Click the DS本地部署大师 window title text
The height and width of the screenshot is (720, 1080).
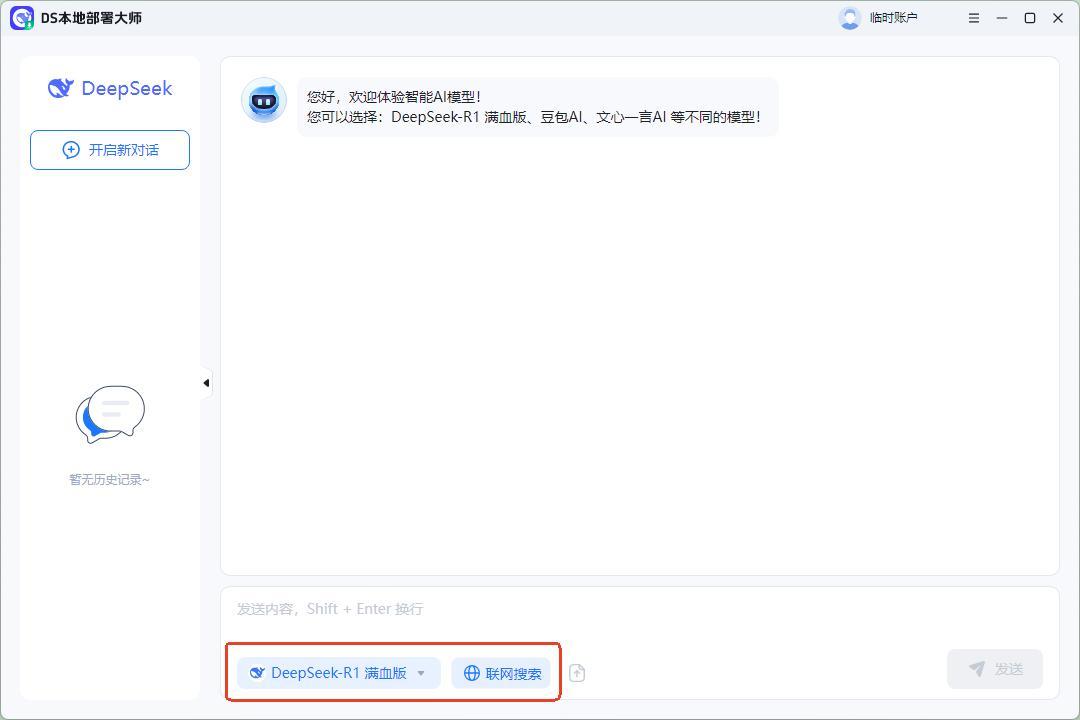point(91,18)
